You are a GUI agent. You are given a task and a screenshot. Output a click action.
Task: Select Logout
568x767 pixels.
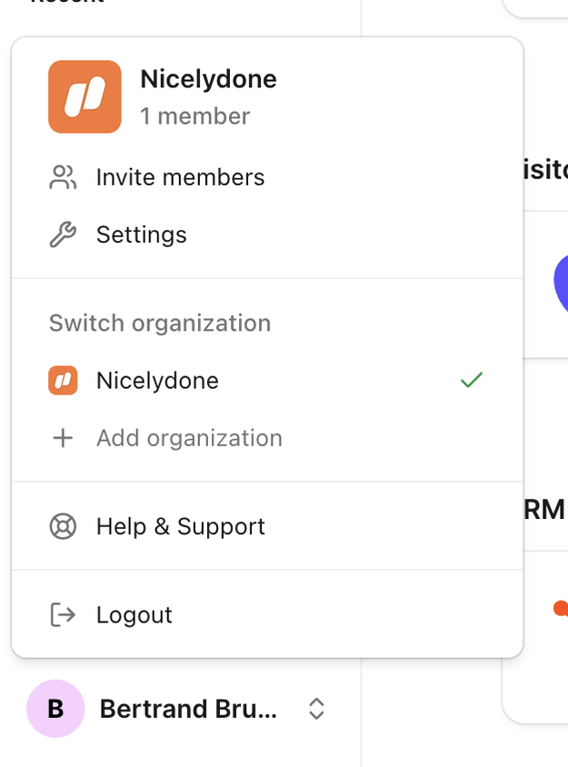click(x=267, y=615)
